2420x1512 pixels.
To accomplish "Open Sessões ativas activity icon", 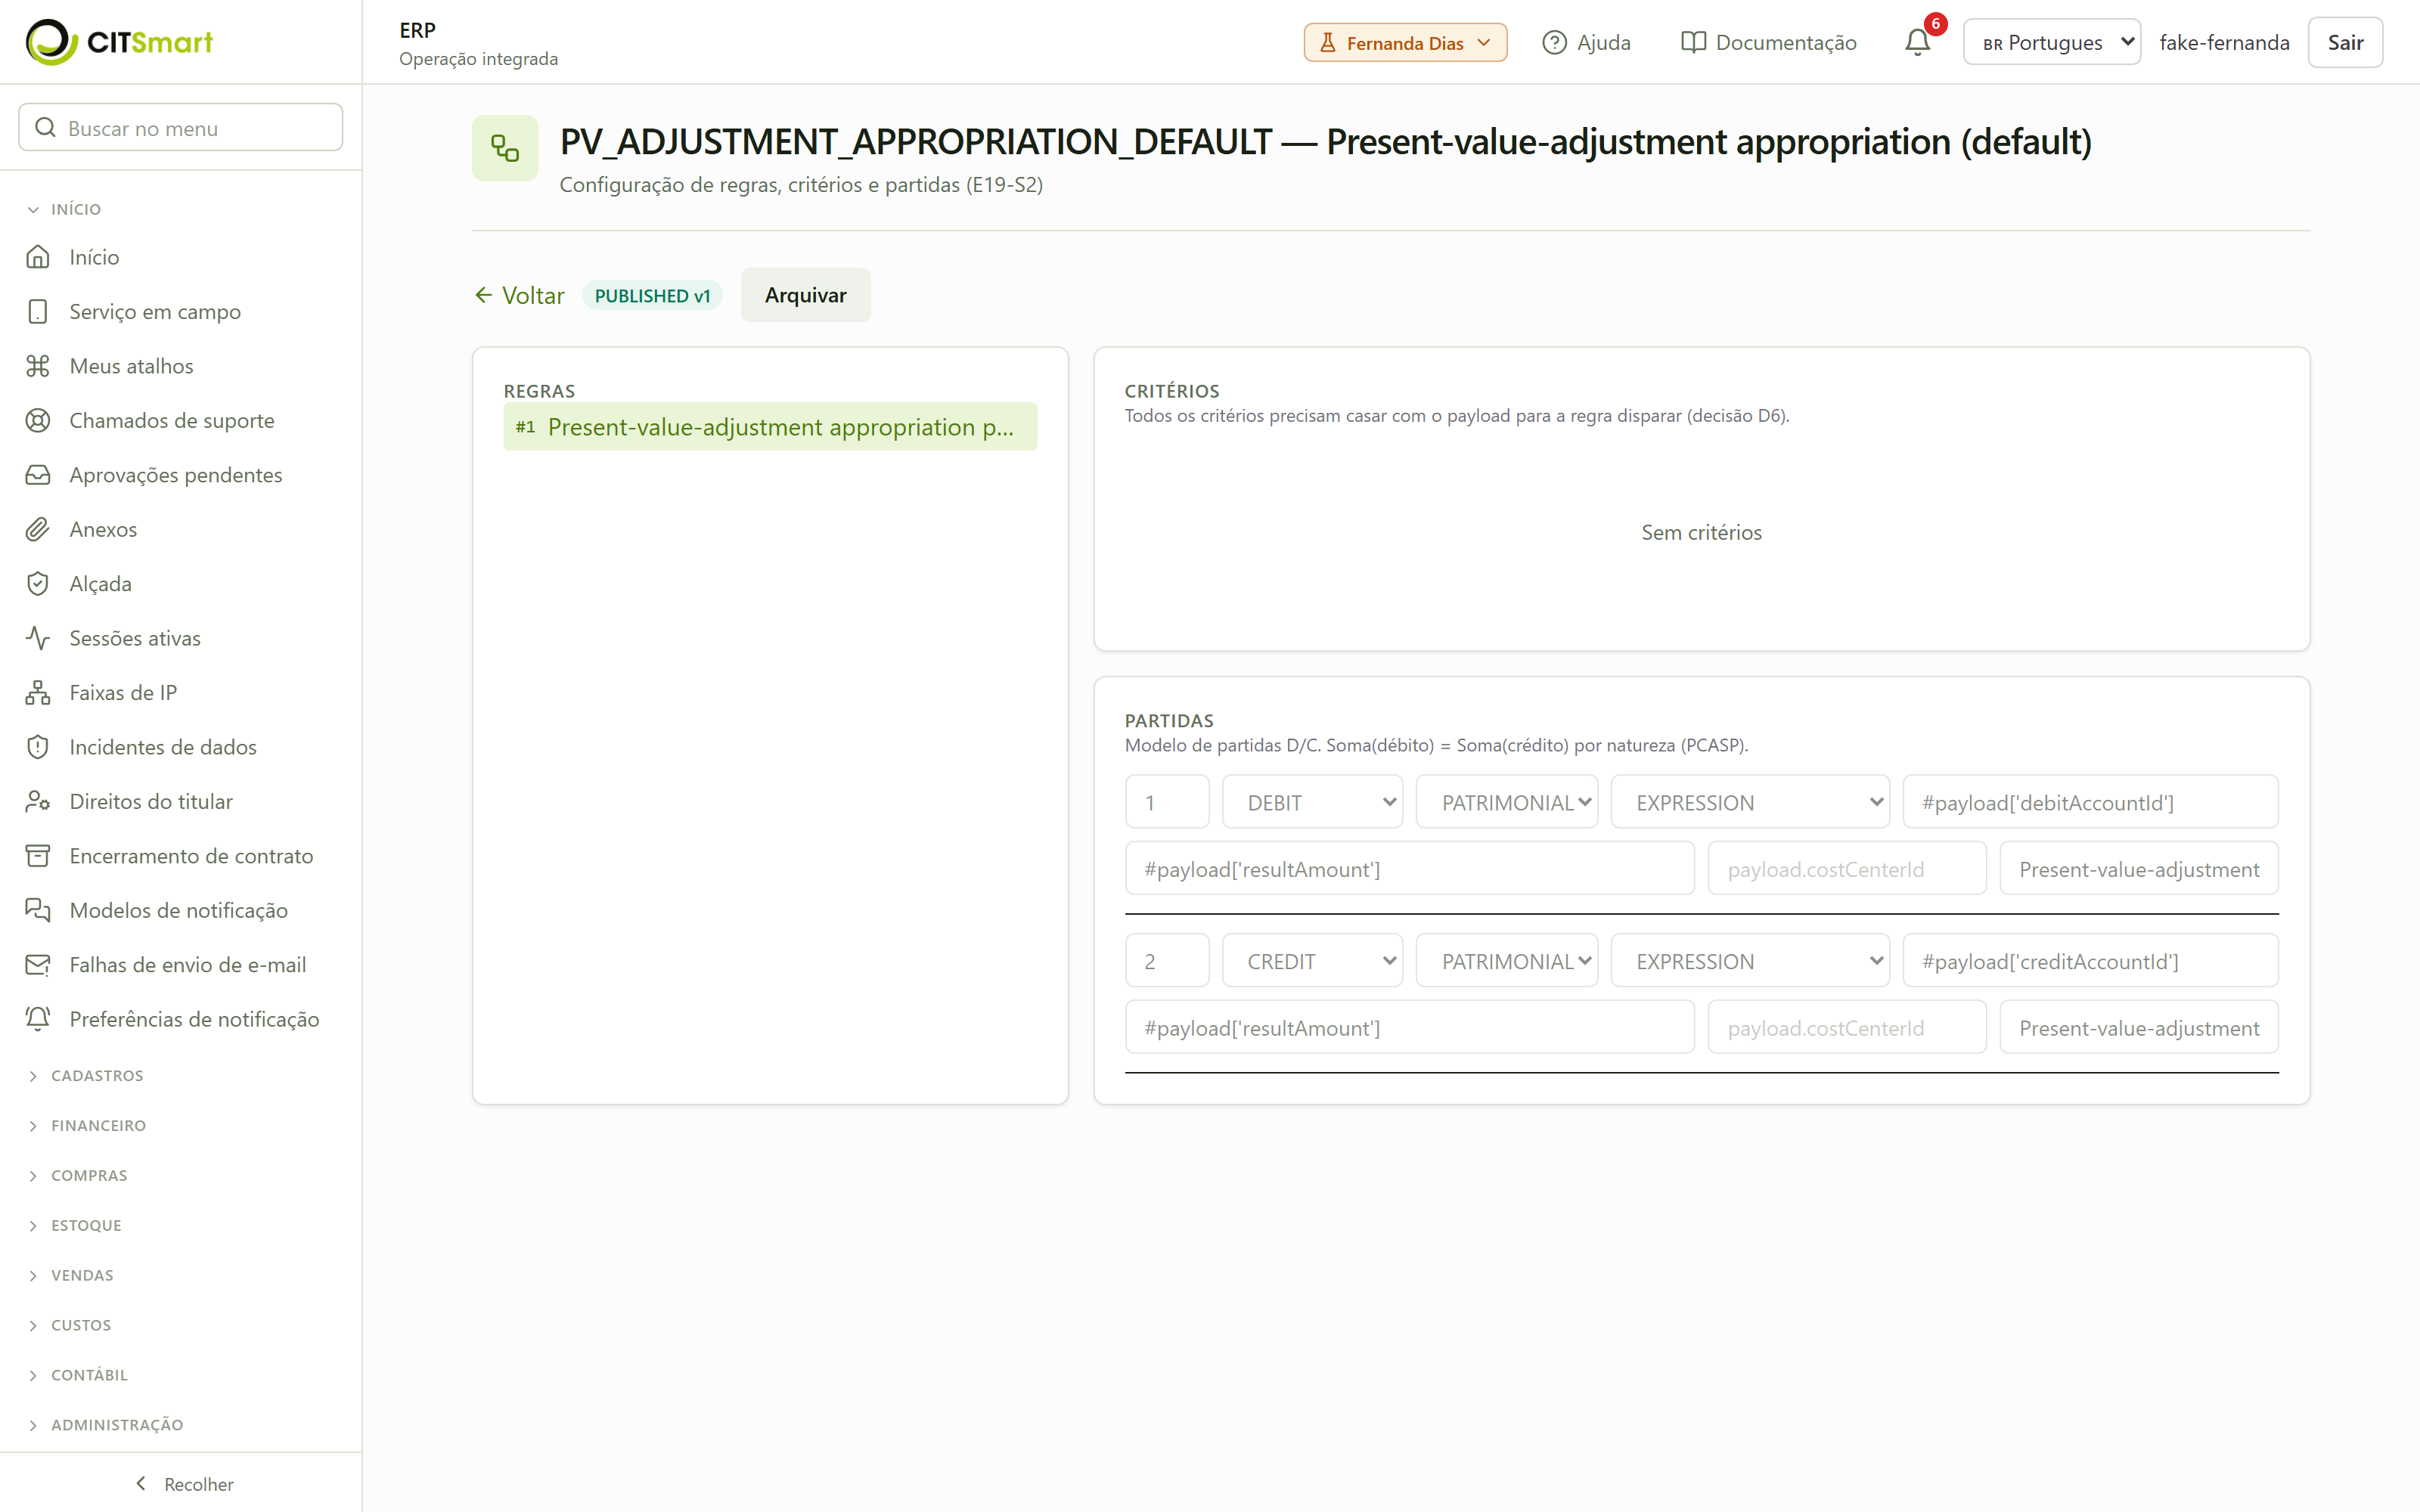I will tap(38, 638).
